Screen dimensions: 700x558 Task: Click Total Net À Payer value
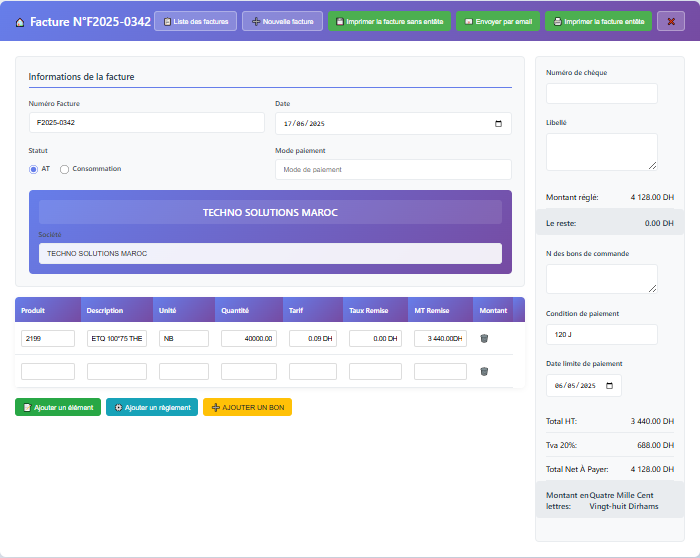pos(652,469)
